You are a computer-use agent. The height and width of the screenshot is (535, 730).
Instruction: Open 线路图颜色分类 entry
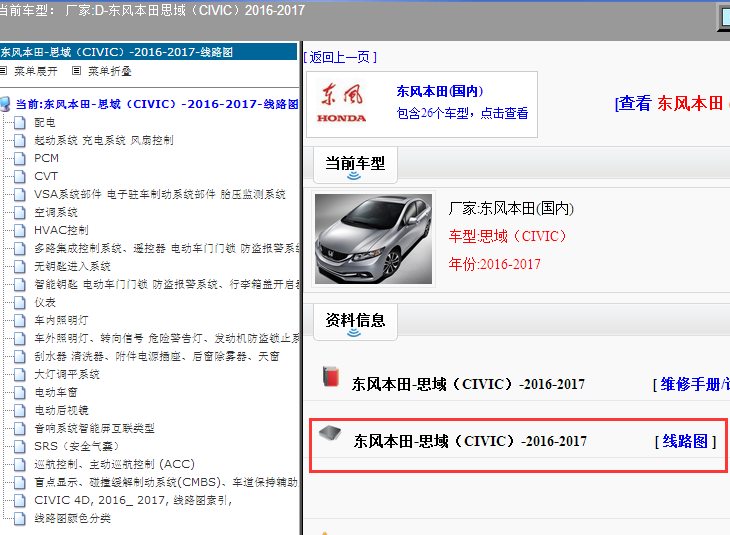73,519
